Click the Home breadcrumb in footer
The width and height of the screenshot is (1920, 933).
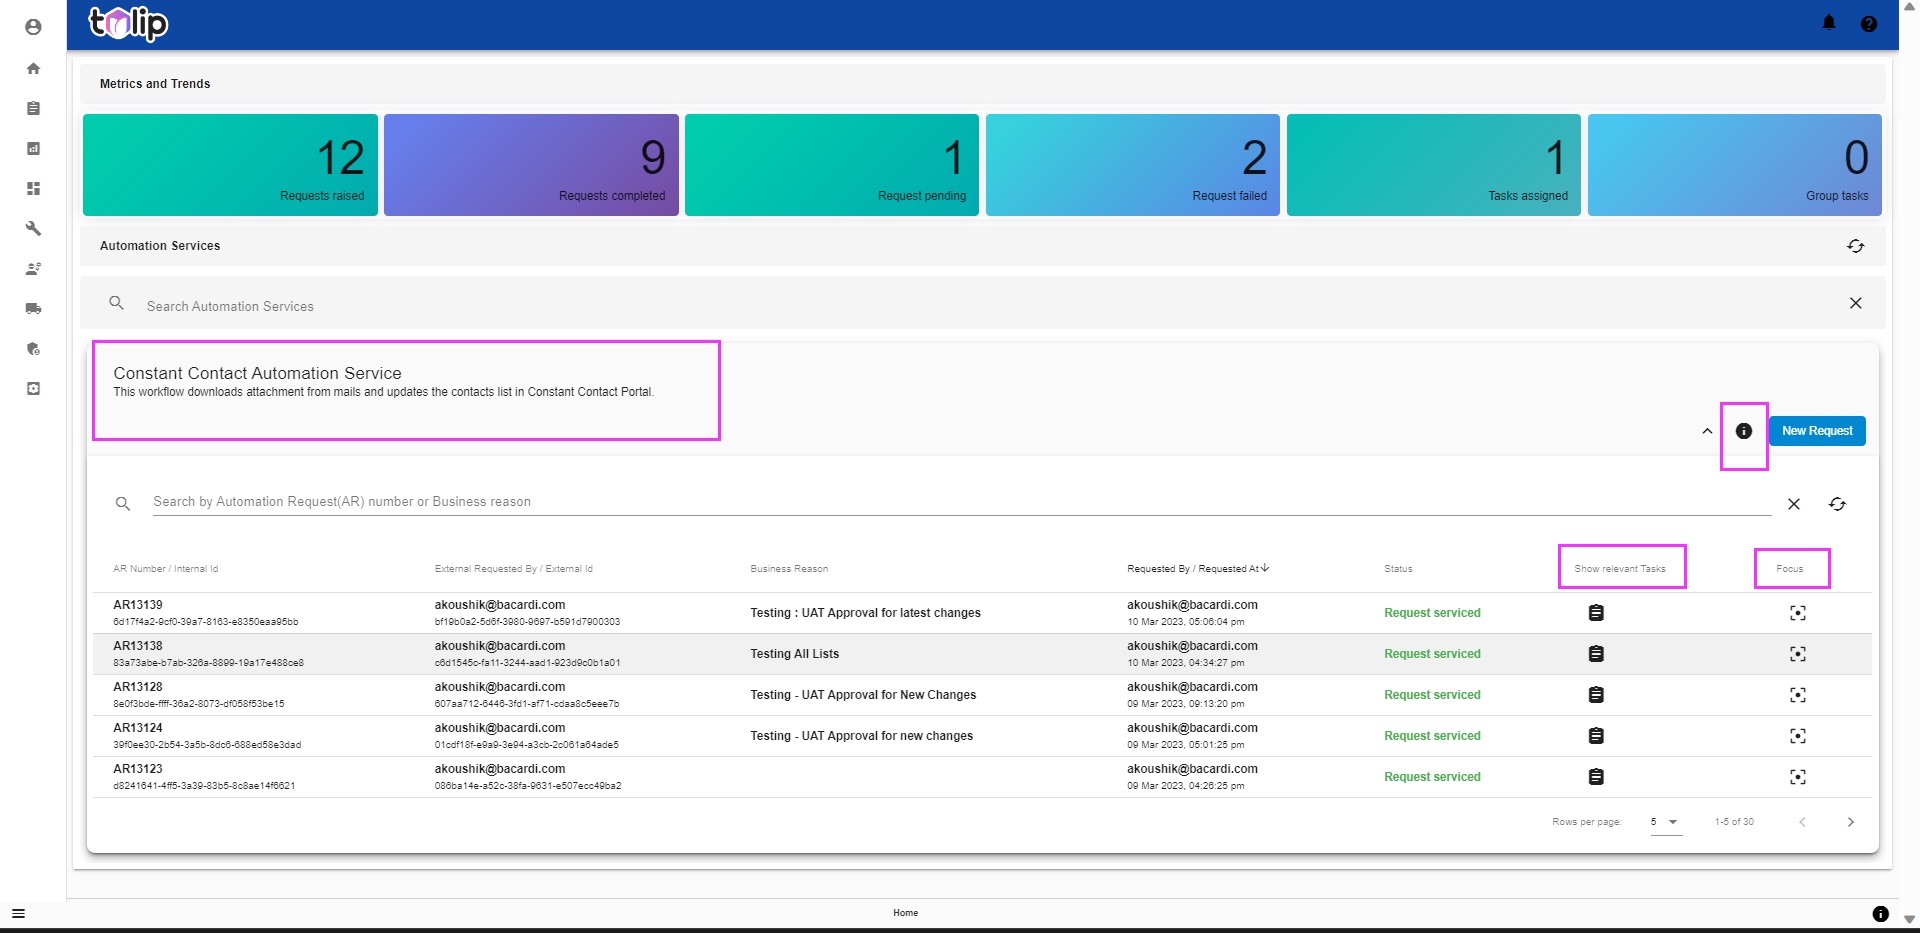(x=905, y=913)
